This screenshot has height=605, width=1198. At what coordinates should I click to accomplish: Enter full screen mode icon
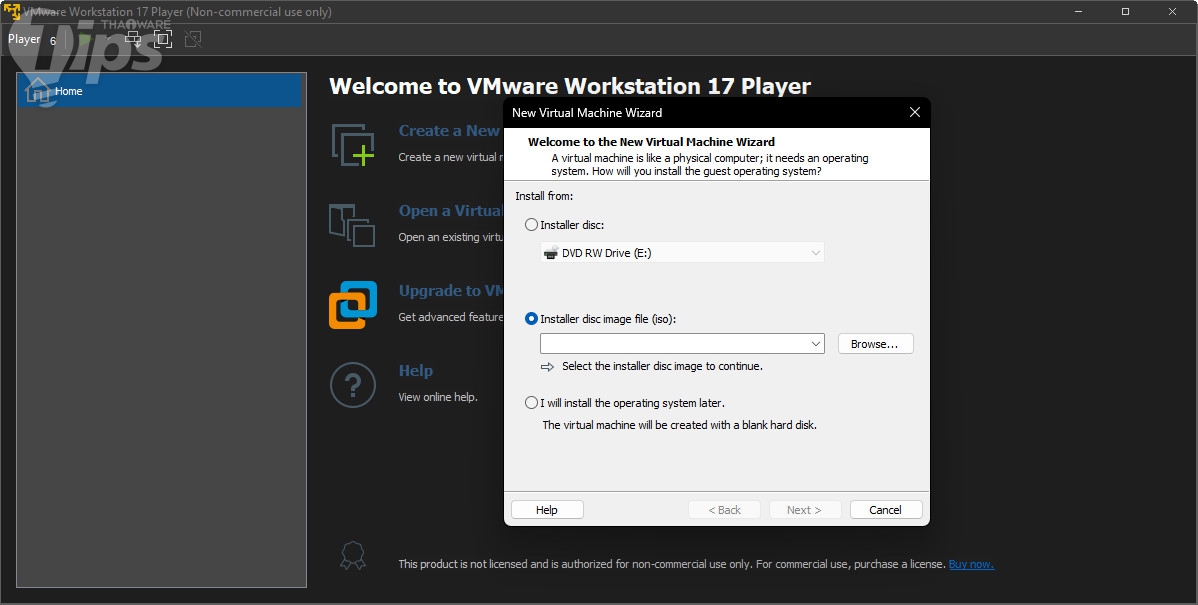(163, 39)
